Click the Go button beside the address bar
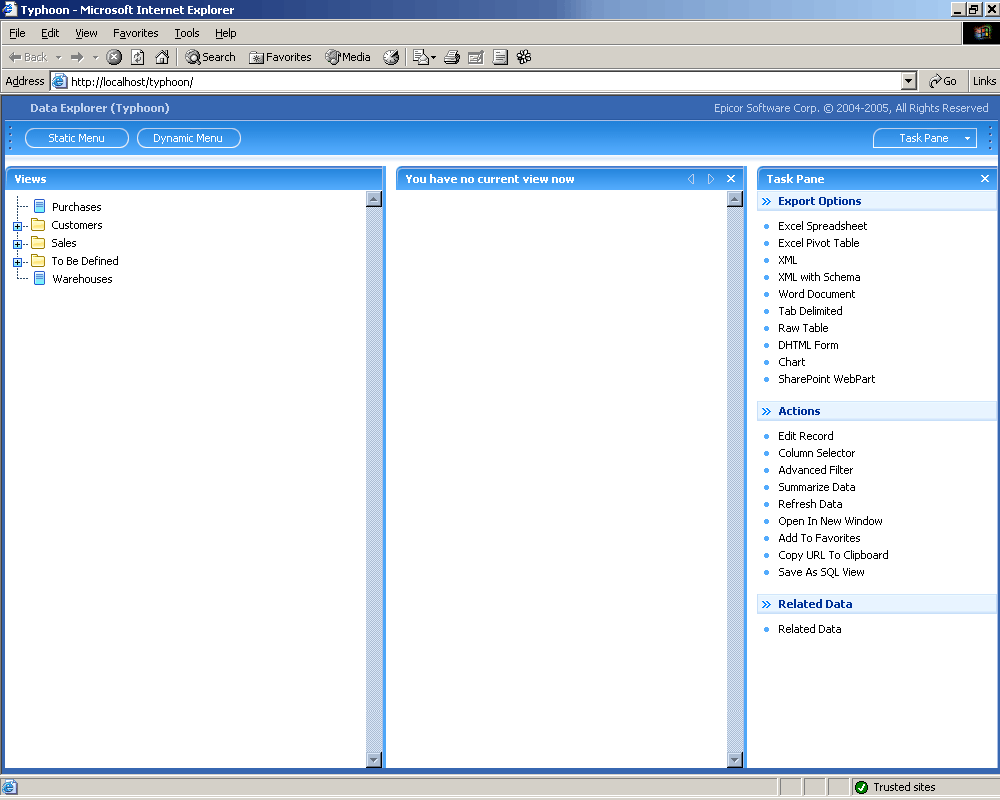Screen dimensions: 1000x800 943,81
